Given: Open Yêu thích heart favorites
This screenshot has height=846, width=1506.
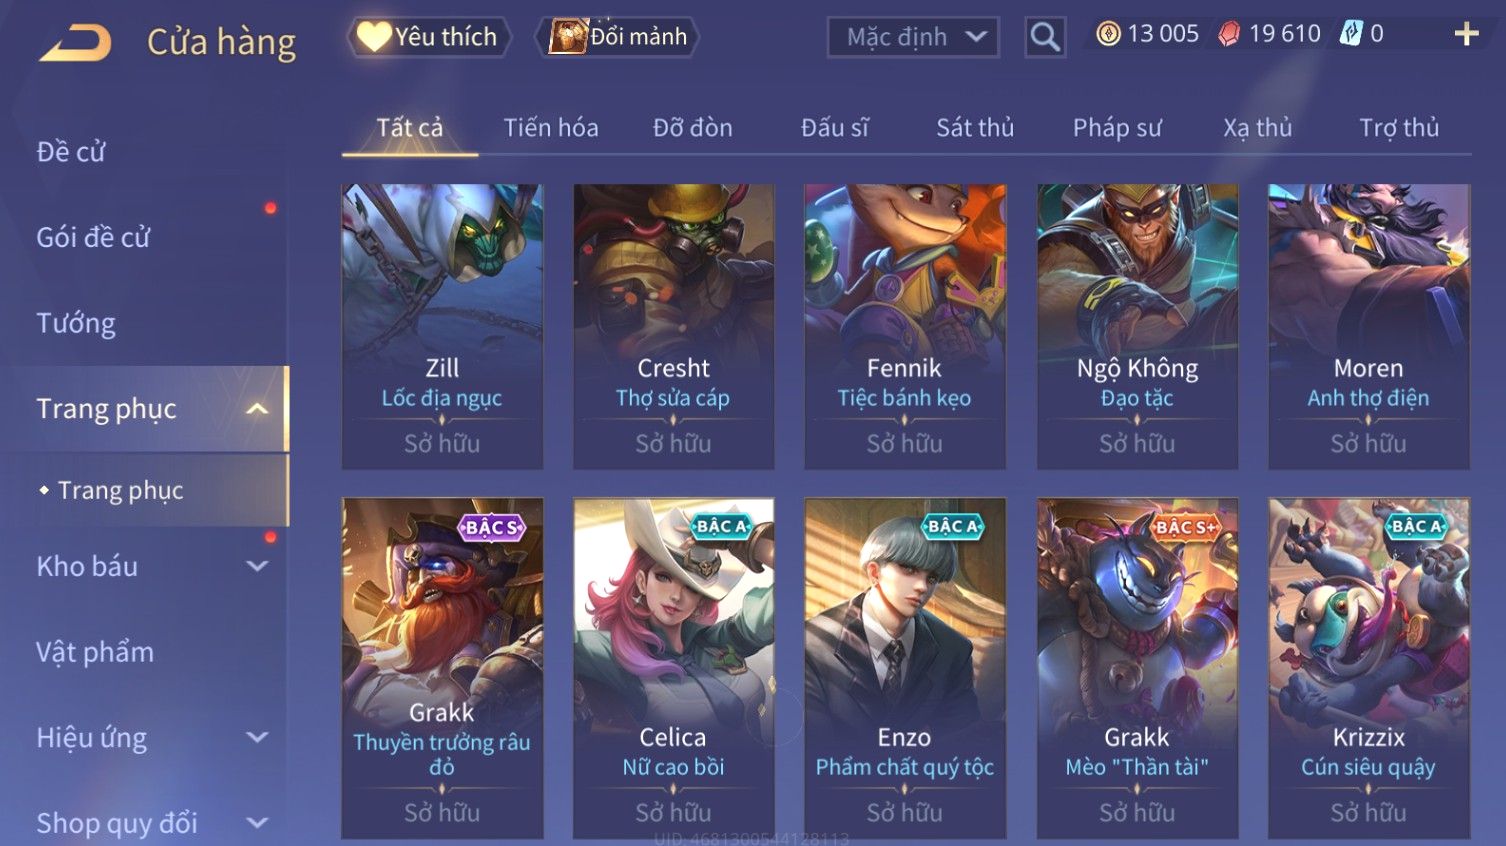Looking at the screenshot, I should pos(429,37).
